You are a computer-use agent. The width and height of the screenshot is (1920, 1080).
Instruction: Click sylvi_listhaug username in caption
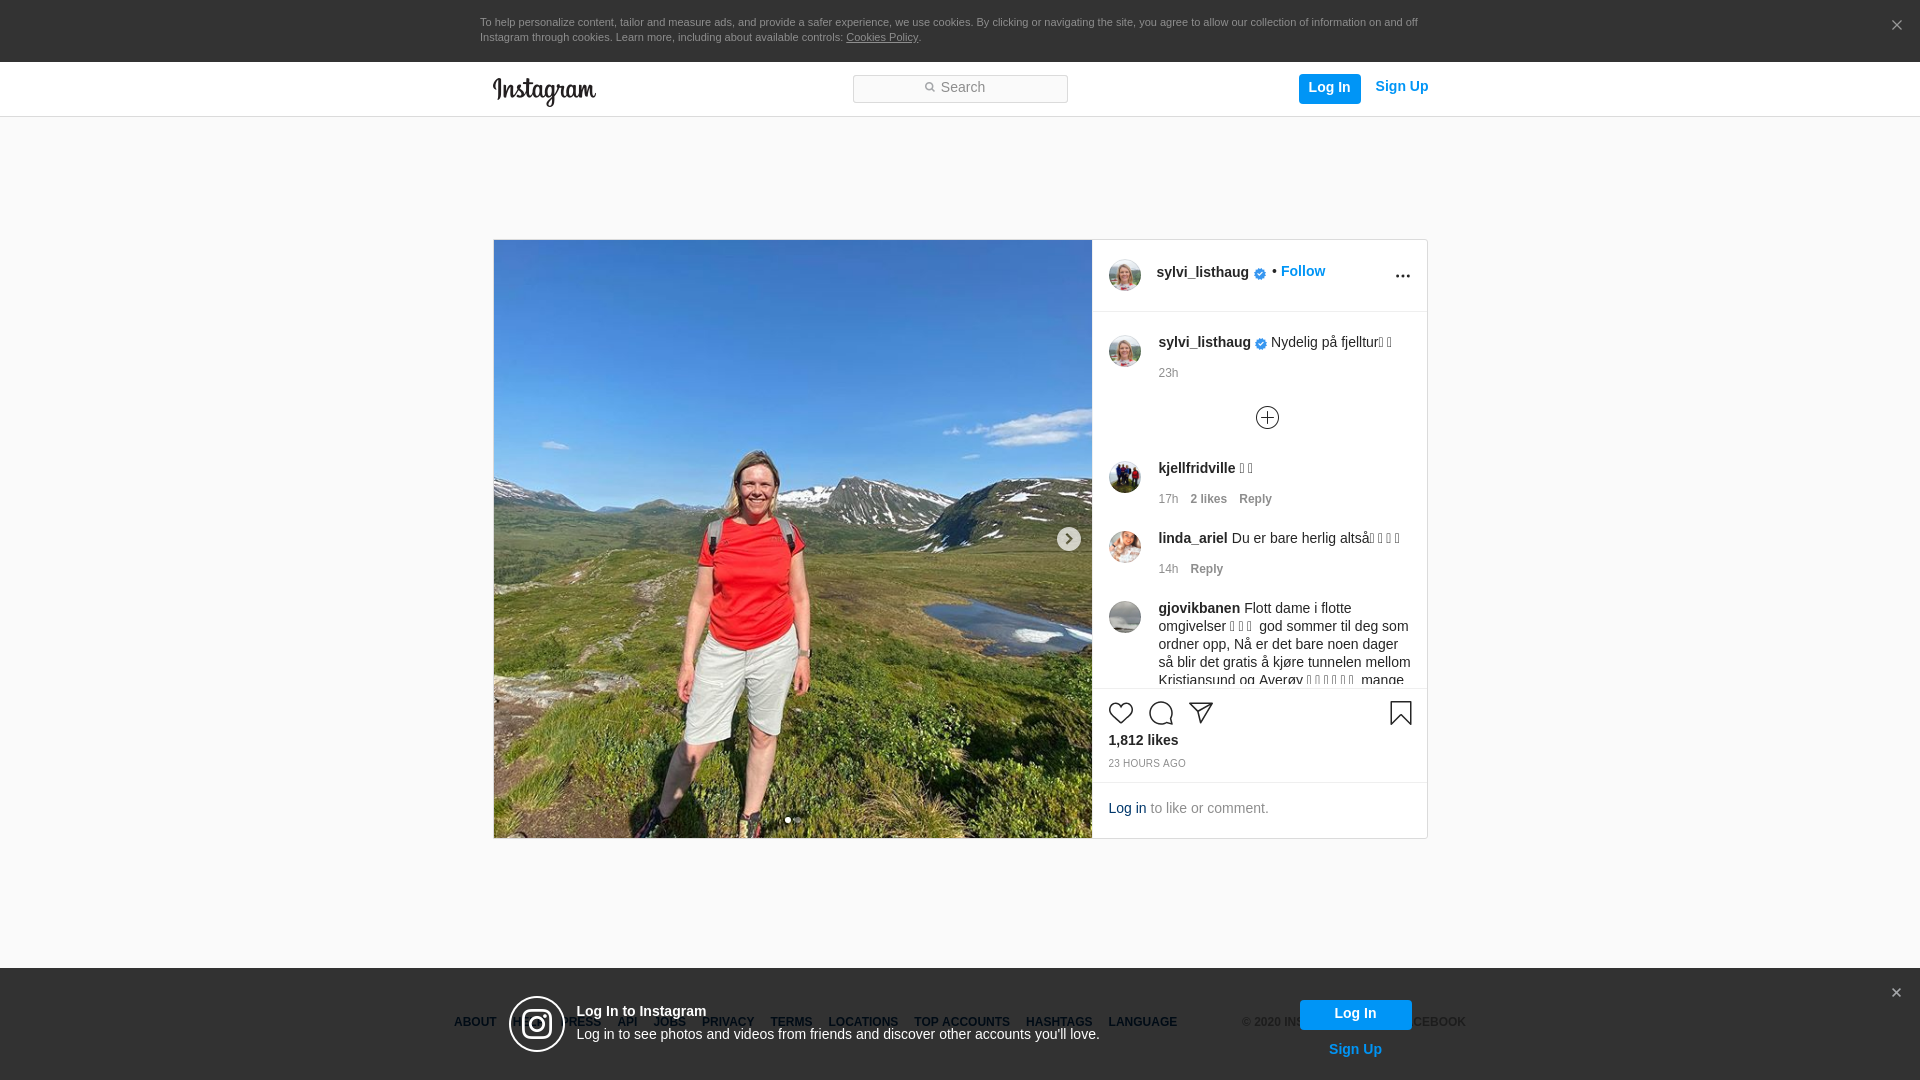1204,342
